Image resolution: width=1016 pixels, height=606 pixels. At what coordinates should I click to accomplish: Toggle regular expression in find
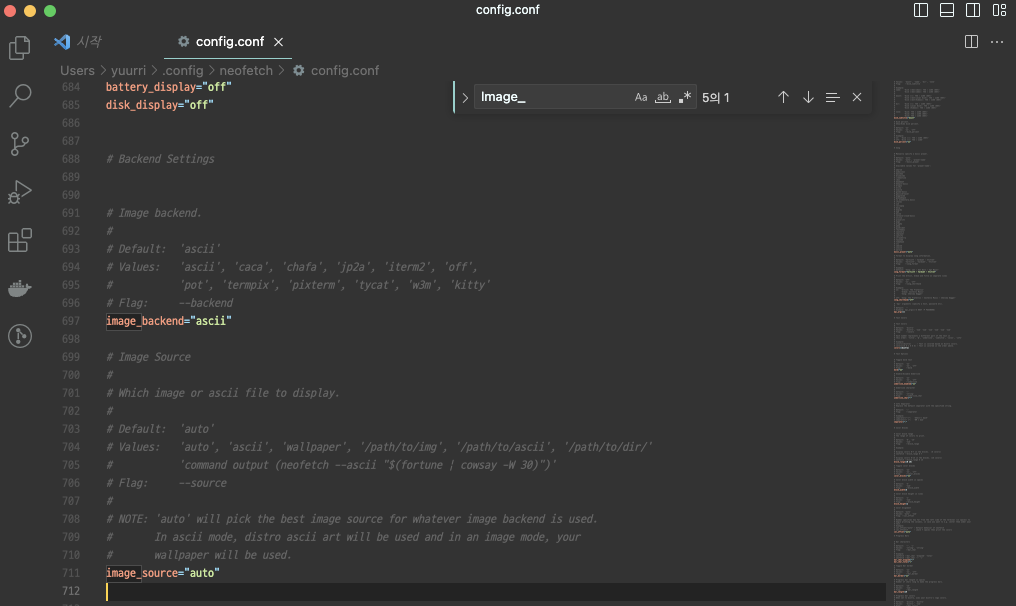click(685, 97)
